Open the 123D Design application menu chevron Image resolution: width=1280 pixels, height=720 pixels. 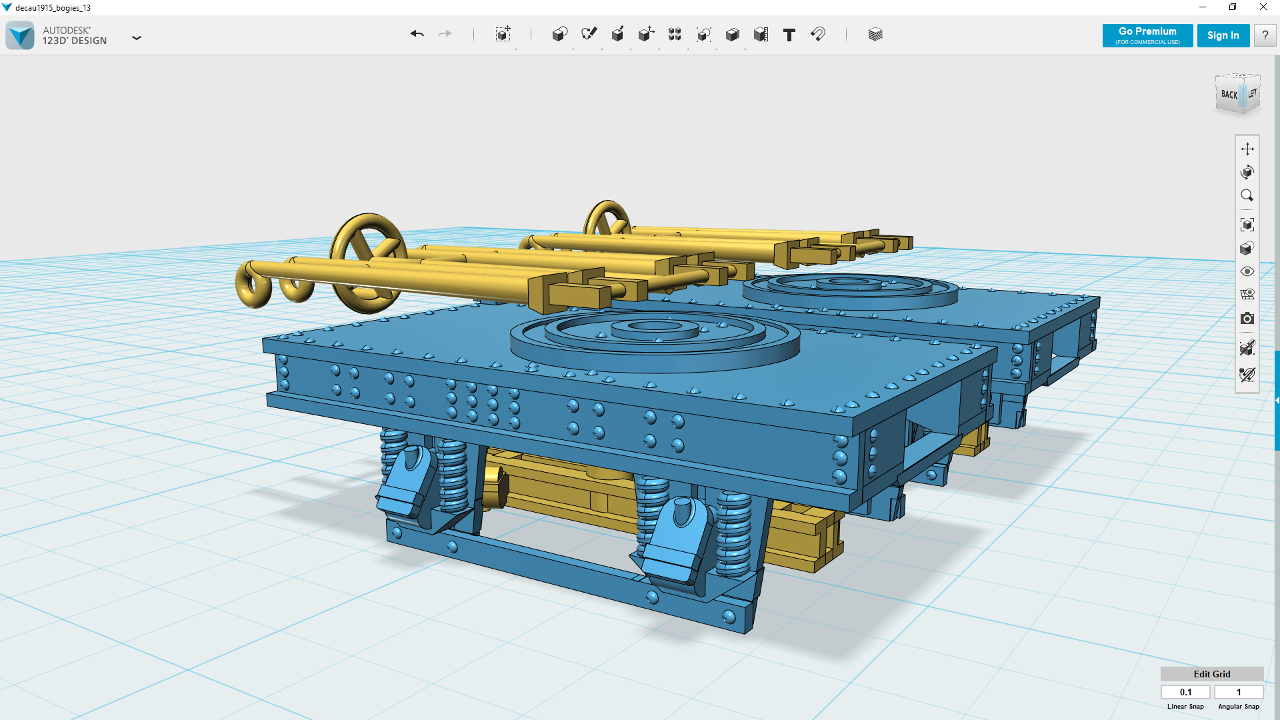click(137, 38)
